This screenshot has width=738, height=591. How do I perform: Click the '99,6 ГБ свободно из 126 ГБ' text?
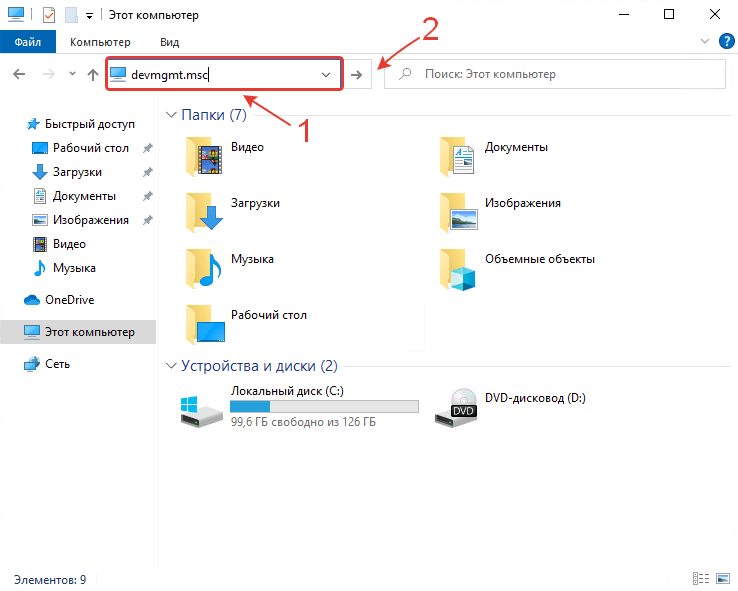303,422
